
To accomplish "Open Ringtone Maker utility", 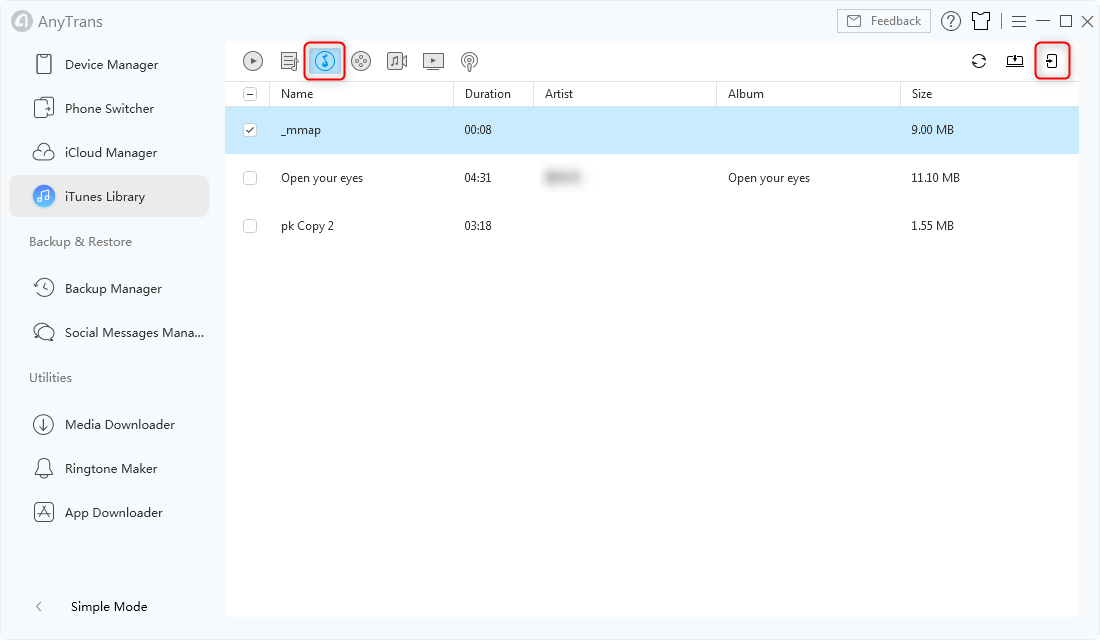I will (109, 468).
